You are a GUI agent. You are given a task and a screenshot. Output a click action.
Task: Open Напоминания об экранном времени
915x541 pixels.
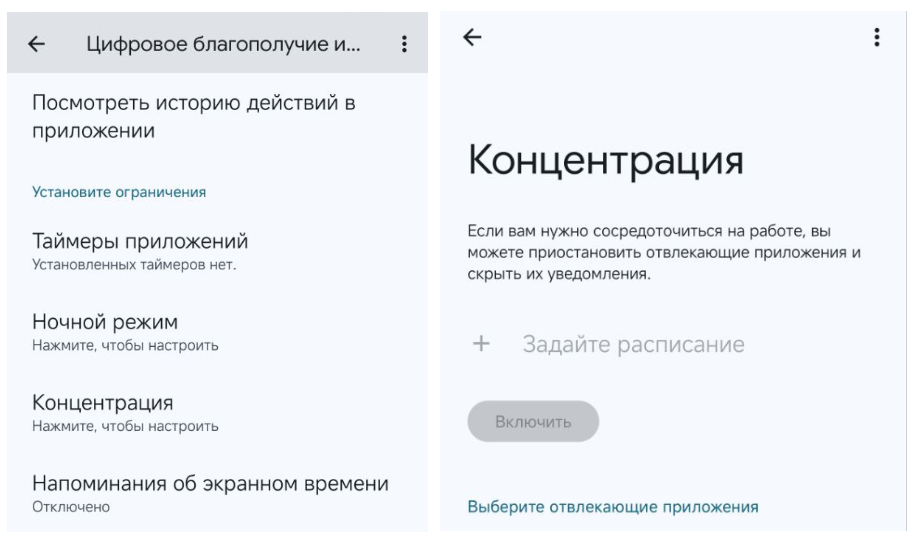coord(217,494)
